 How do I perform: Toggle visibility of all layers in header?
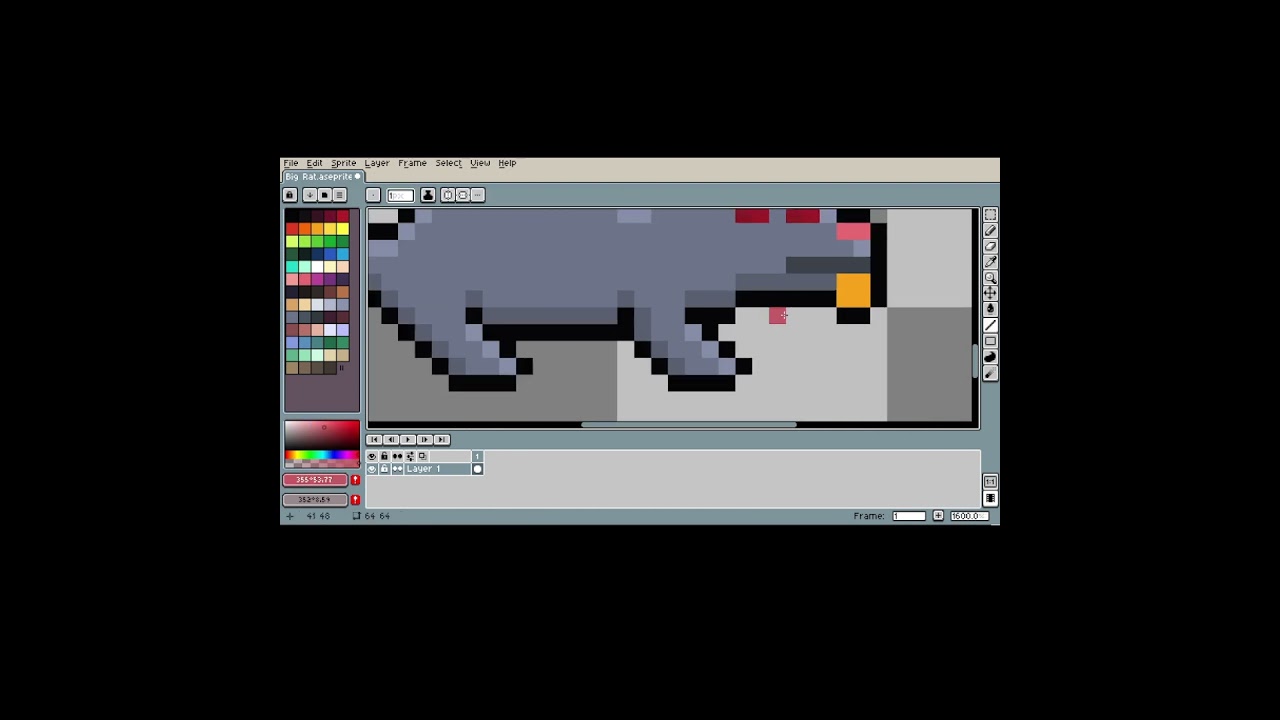372,456
